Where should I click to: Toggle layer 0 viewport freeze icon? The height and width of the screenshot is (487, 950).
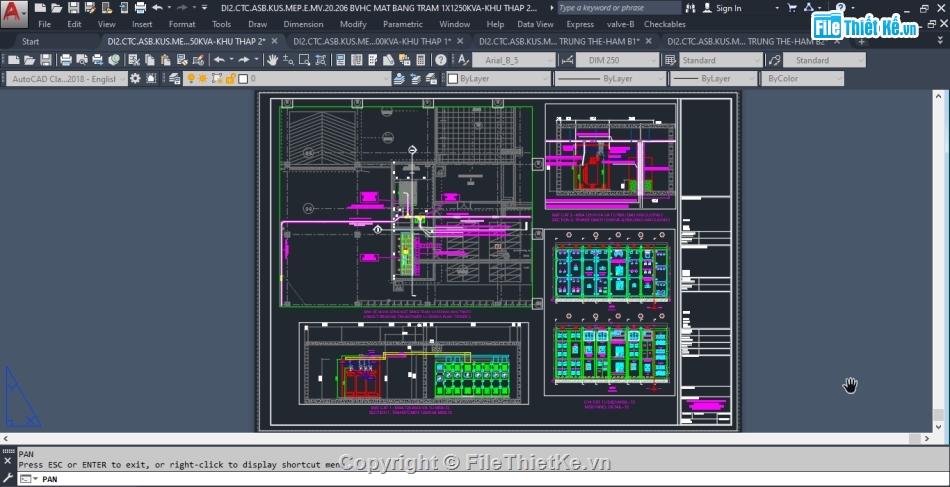click(x=217, y=79)
